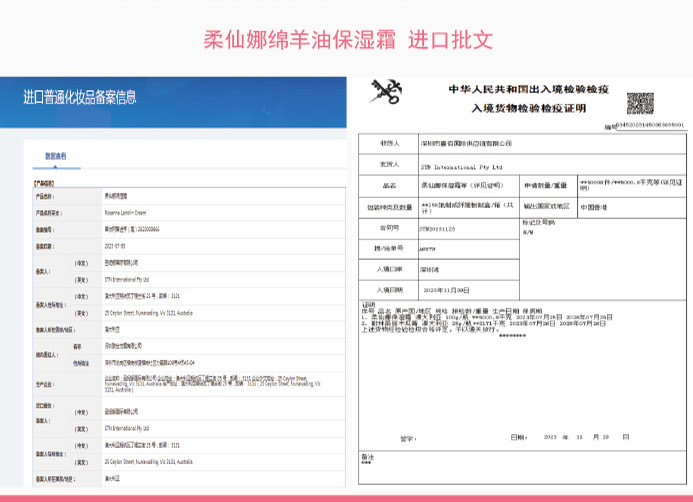Click the 收货人 label cell
This screenshot has width=693, height=502.
tap(389, 143)
